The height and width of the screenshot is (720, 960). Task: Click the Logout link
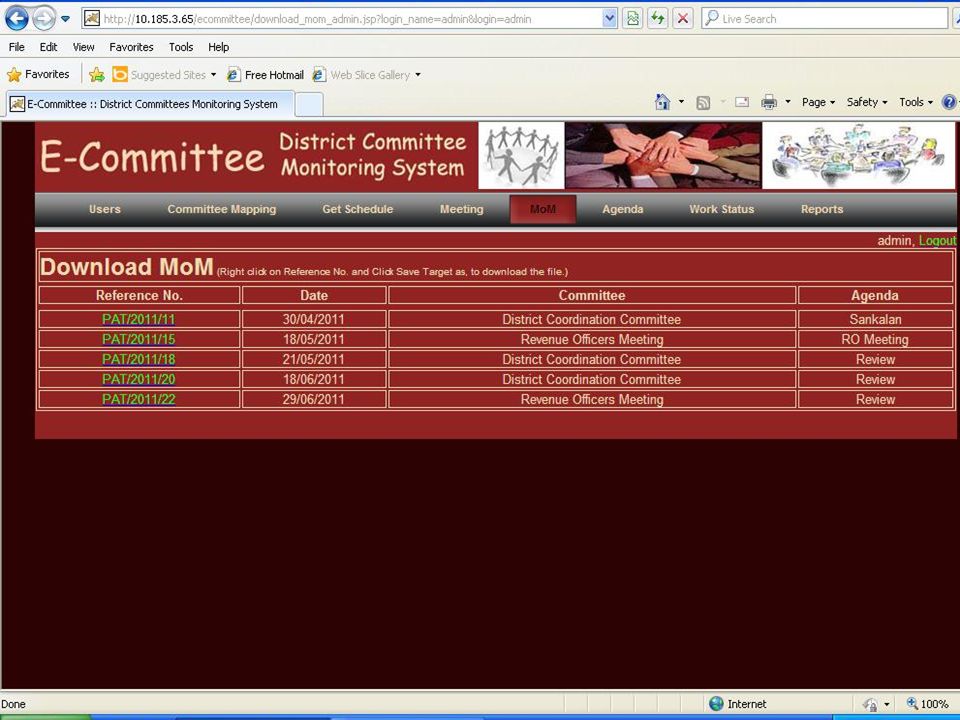click(937, 241)
